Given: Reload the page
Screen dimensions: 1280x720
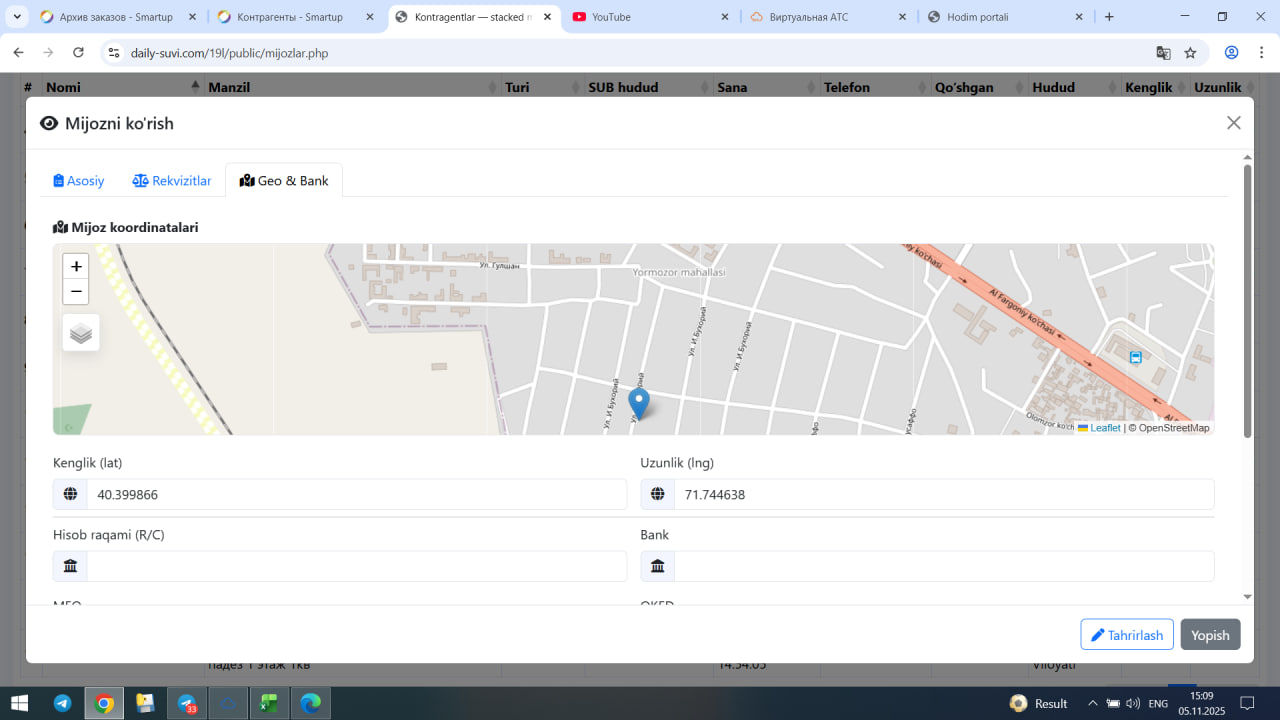Looking at the screenshot, I should [78, 53].
